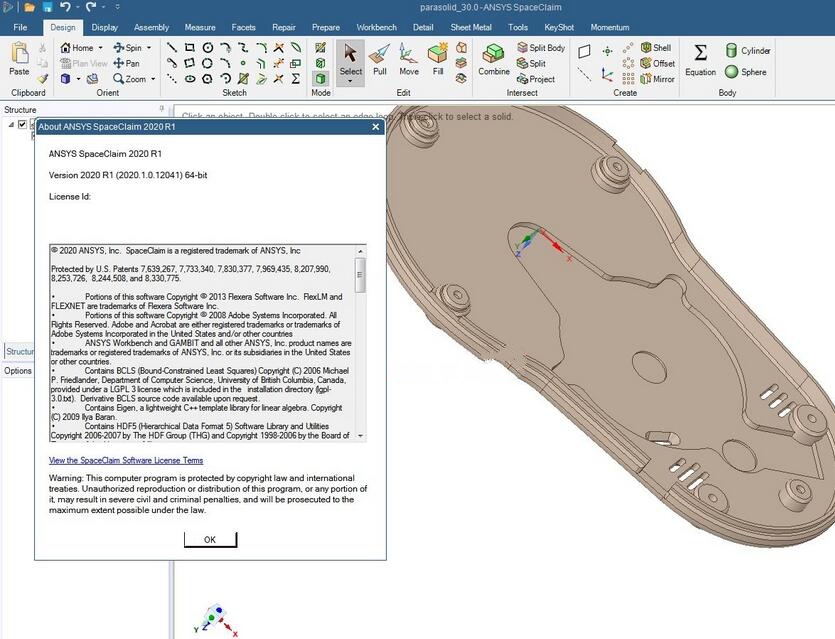This screenshot has width=835, height=639.
Task: Choose the Fill tool
Action: coord(438,59)
